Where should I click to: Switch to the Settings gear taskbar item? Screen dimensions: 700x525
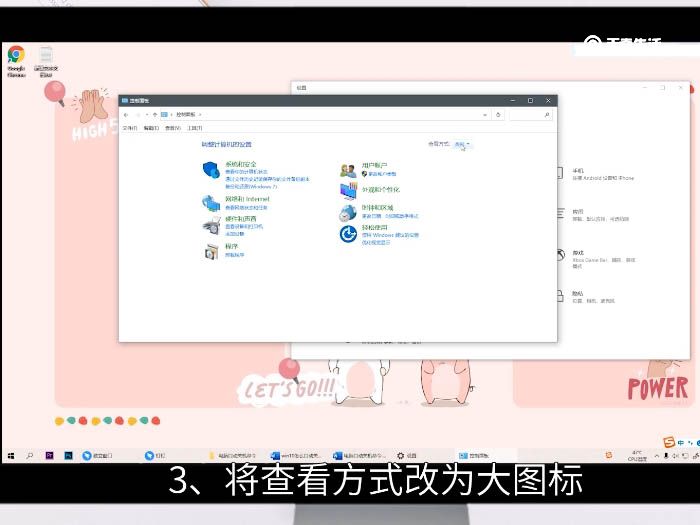(x=407, y=455)
